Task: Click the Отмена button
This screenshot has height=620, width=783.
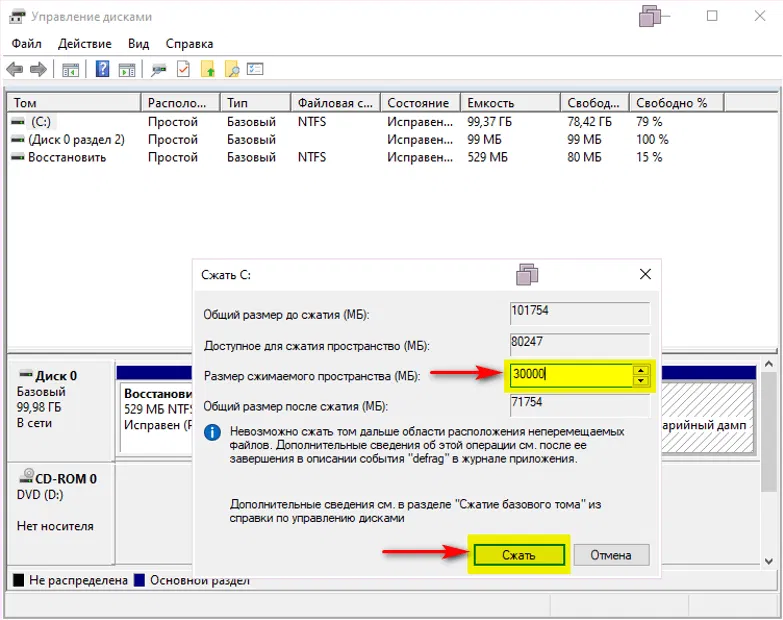Action: pyautogui.click(x=611, y=555)
